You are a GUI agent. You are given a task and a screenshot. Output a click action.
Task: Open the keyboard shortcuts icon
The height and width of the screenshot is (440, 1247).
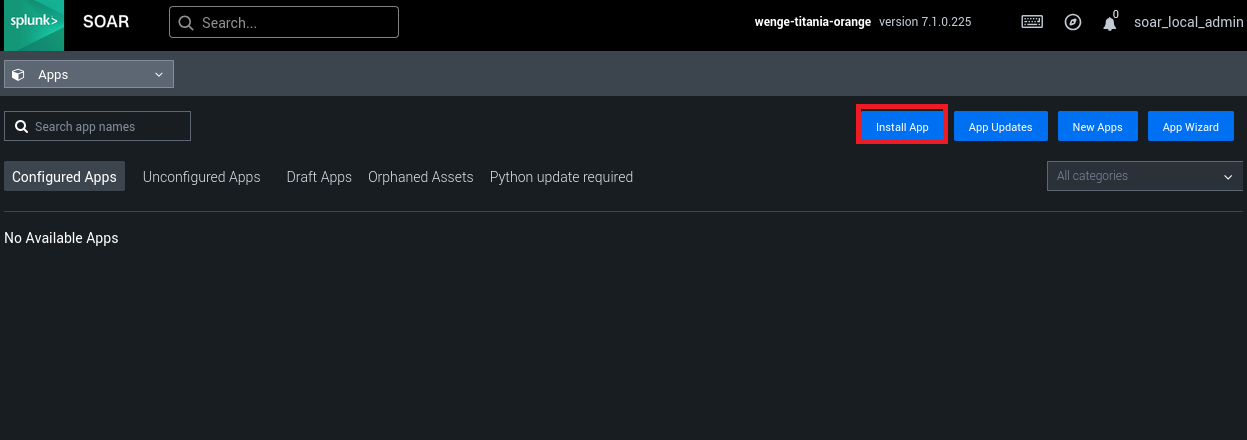1032,23
